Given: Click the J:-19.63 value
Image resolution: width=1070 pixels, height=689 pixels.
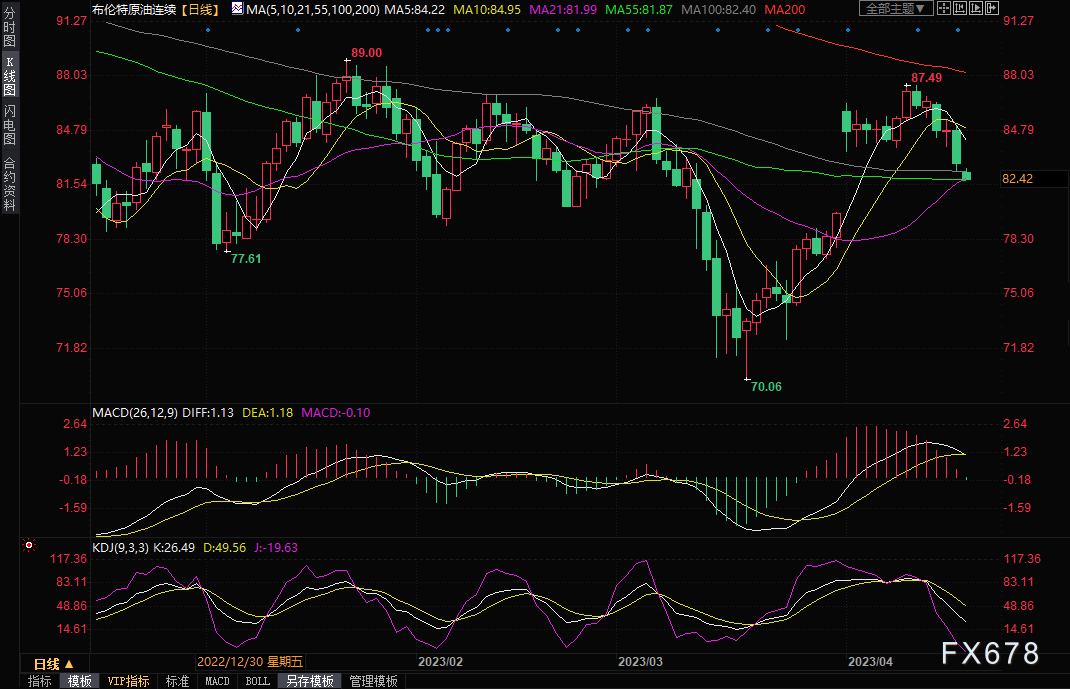Looking at the screenshot, I should coord(276,548).
